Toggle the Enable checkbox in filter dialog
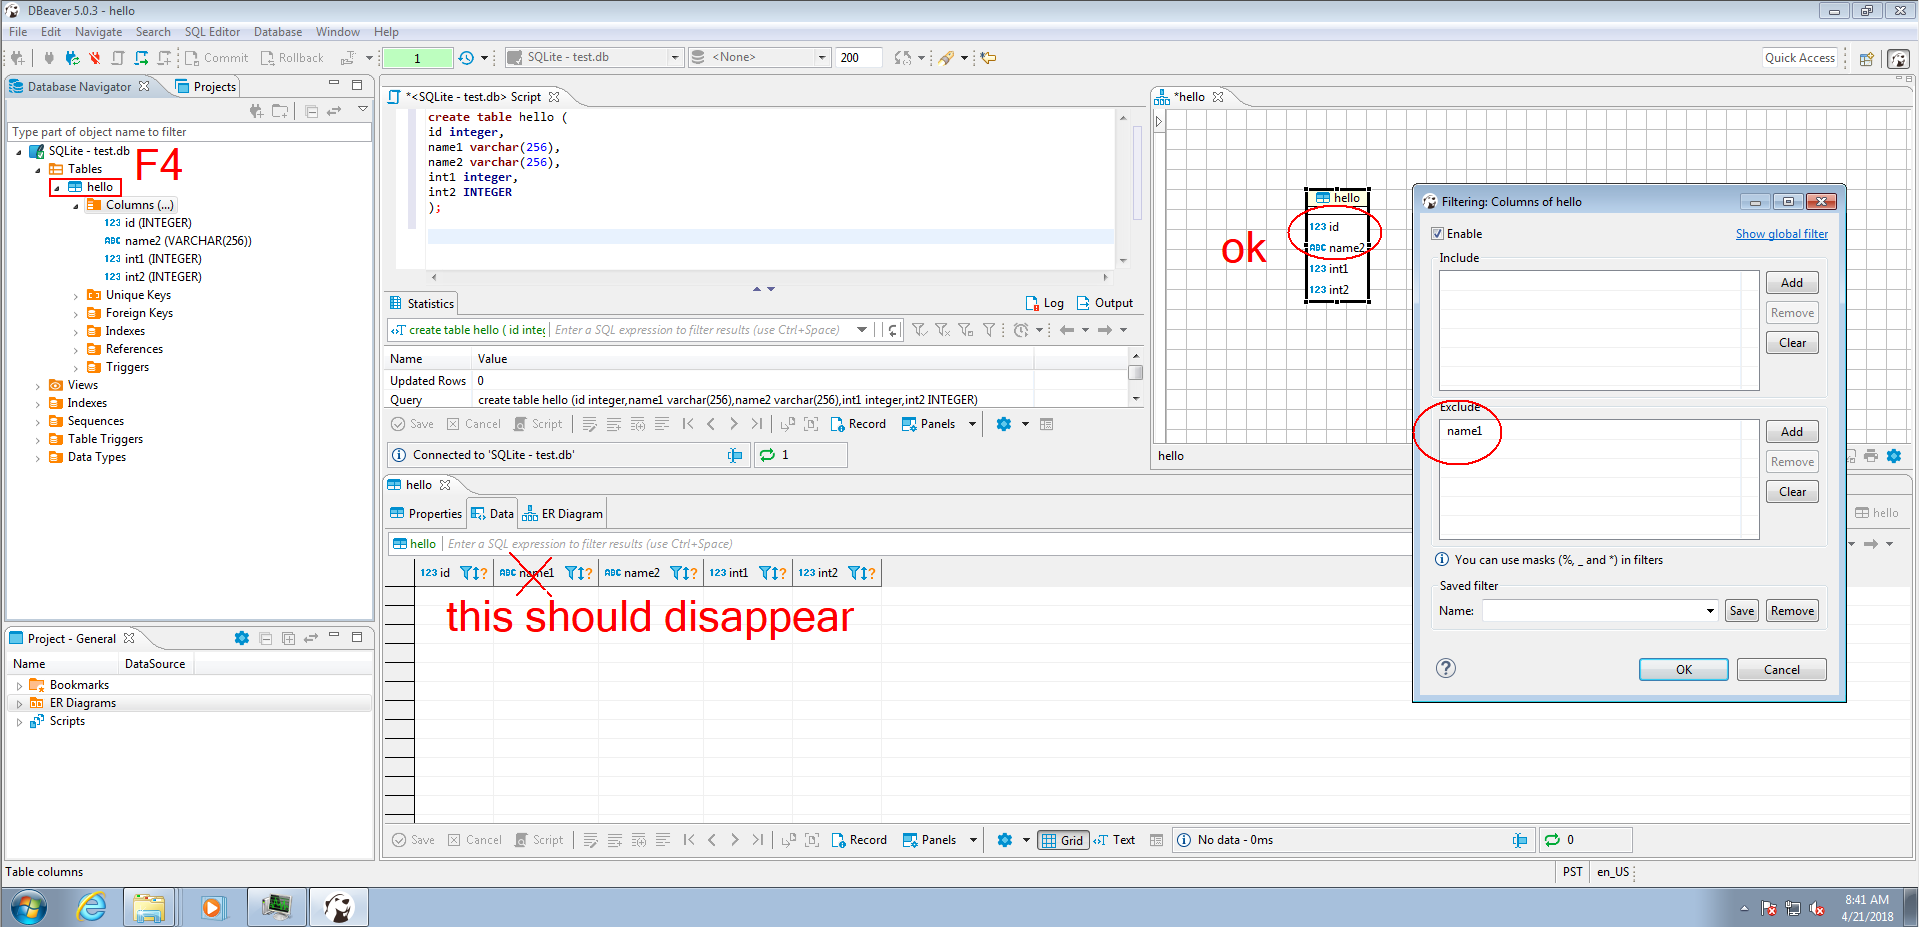 coord(1438,234)
